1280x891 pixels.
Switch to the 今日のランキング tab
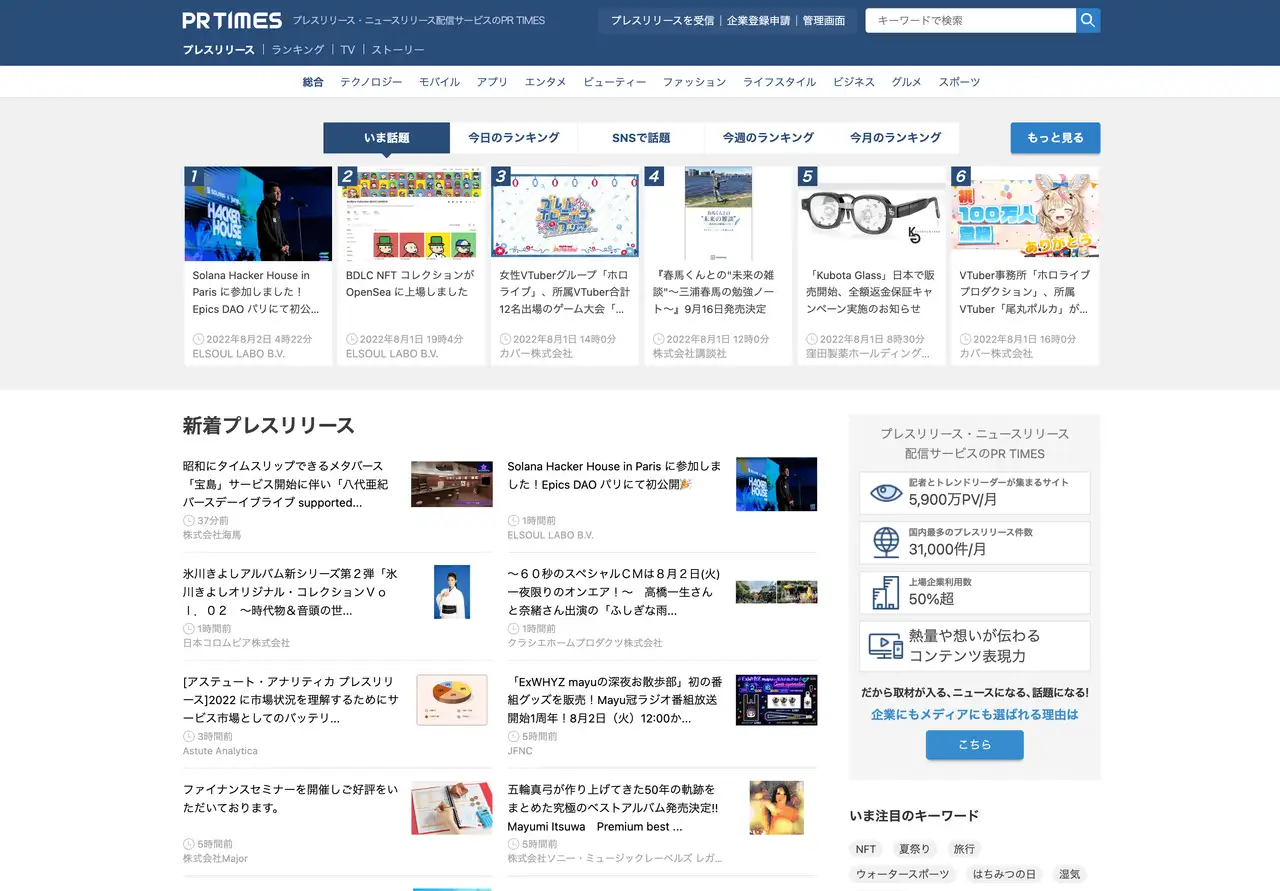click(514, 138)
